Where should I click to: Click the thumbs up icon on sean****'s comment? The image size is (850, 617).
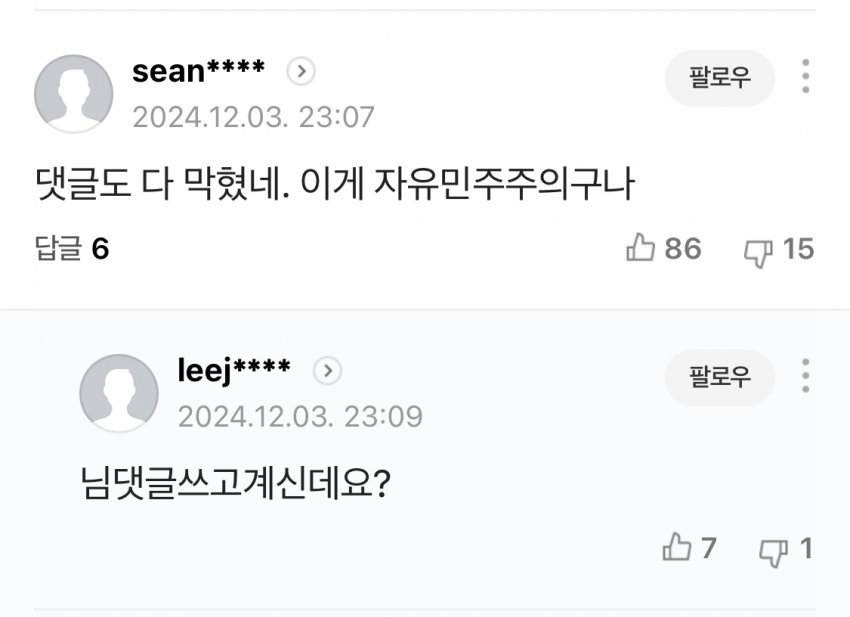(x=658, y=251)
